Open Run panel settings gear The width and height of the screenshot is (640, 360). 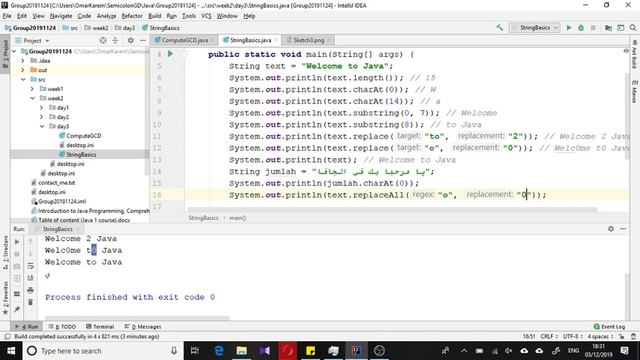[x=611, y=229]
